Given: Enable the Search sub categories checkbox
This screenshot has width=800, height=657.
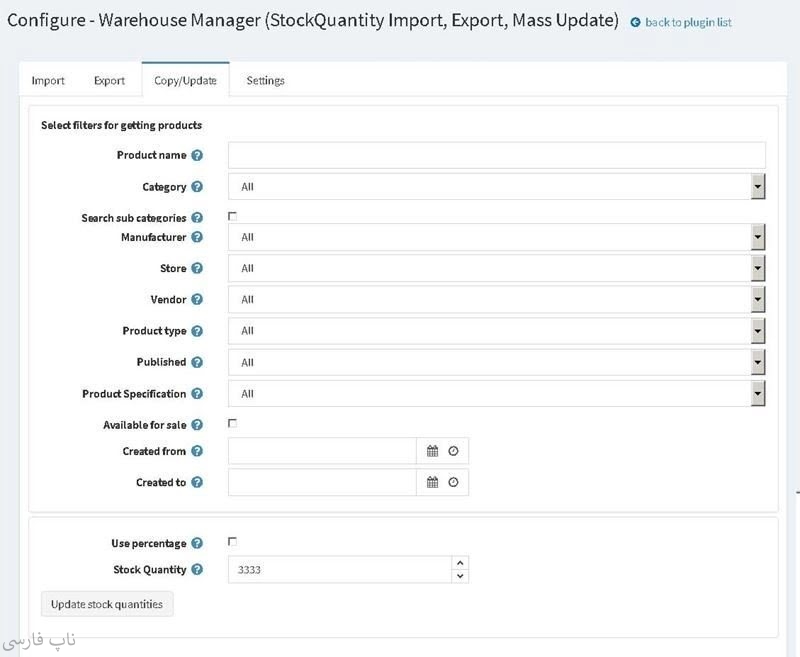Looking at the screenshot, I should (232, 216).
